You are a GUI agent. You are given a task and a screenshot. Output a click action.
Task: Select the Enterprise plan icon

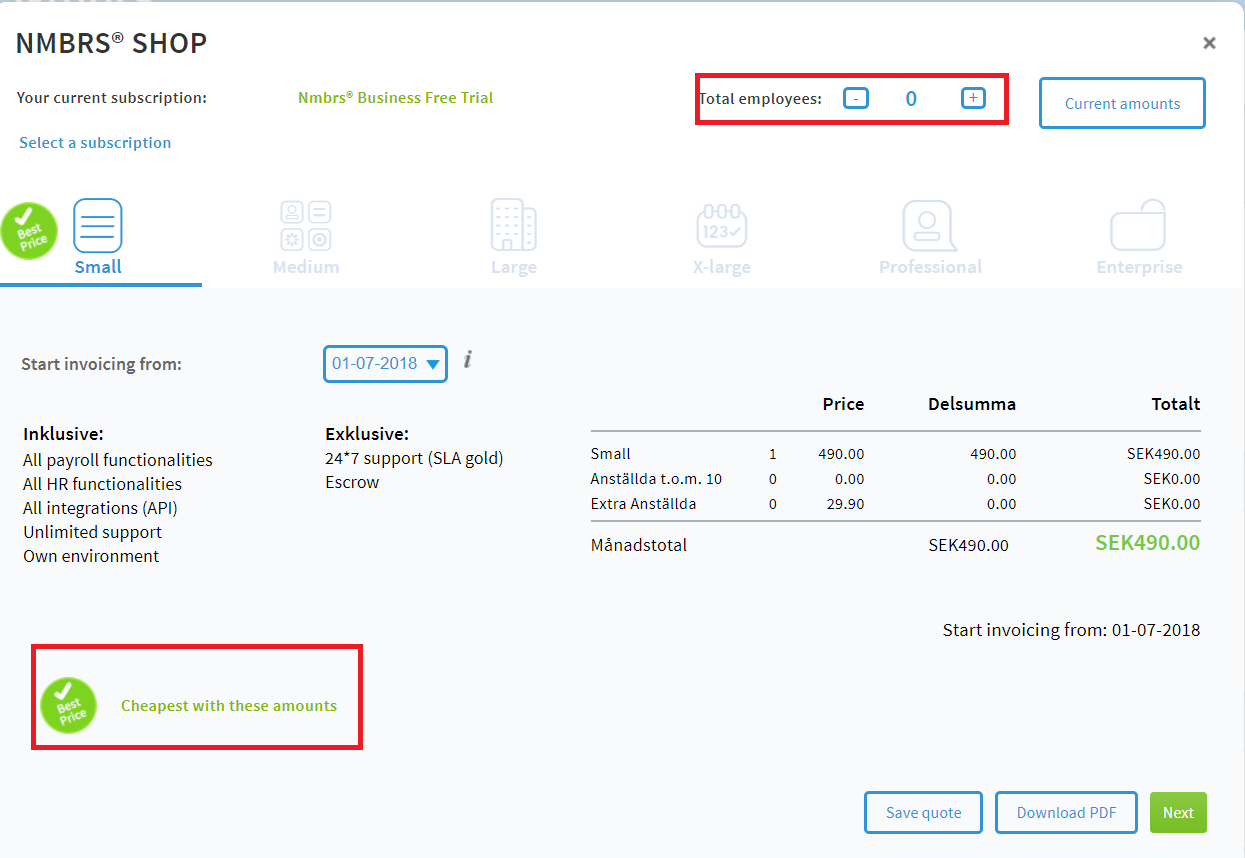click(1139, 225)
